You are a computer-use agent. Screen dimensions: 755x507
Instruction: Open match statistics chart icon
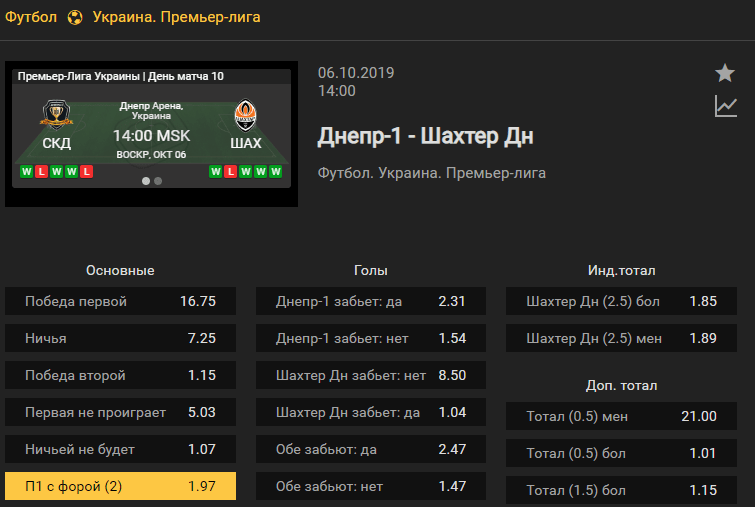pyautogui.click(x=726, y=106)
